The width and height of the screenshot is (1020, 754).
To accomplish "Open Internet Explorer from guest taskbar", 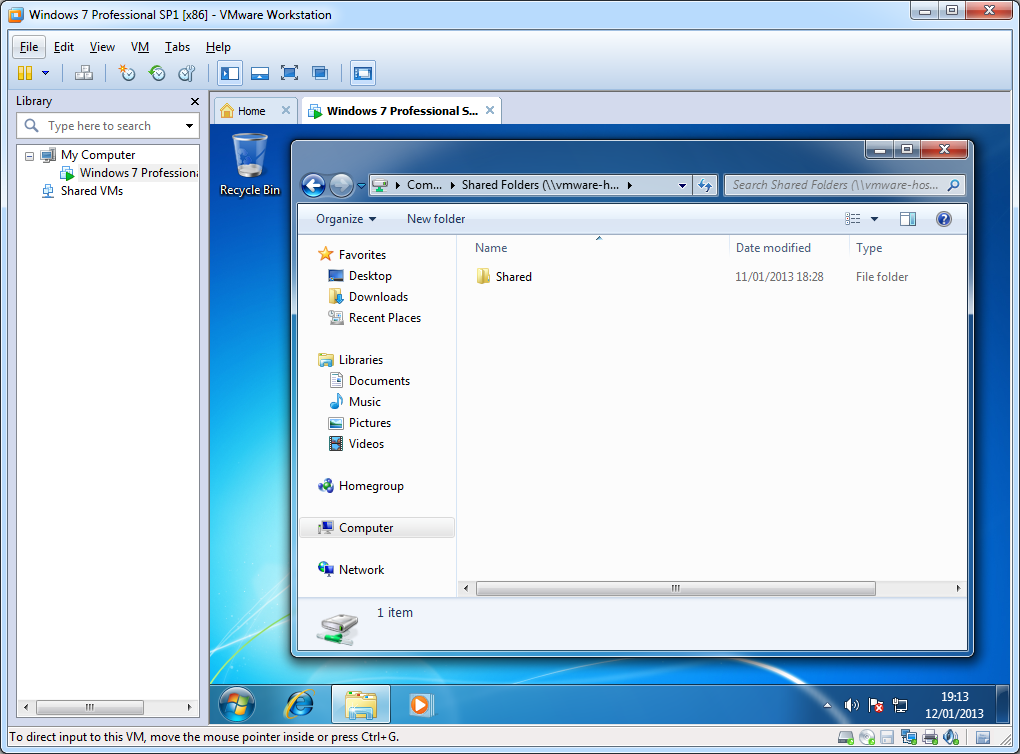I will click(x=299, y=705).
